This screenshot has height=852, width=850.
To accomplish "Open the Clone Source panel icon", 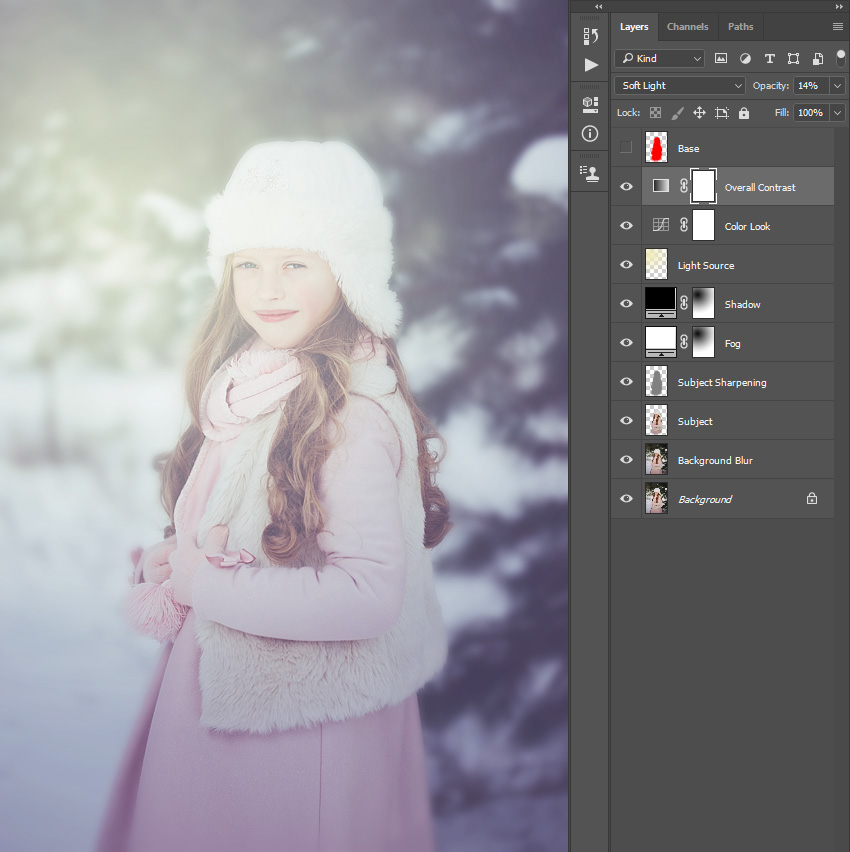I will pos(590,173).
